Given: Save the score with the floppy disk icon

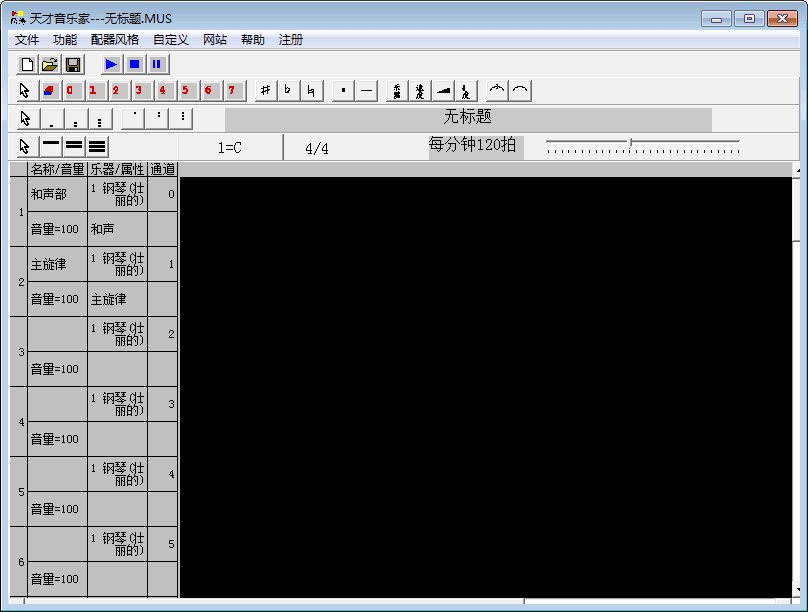Looking at the screenshot, I should pyautogui.click(x=72, y=64).
